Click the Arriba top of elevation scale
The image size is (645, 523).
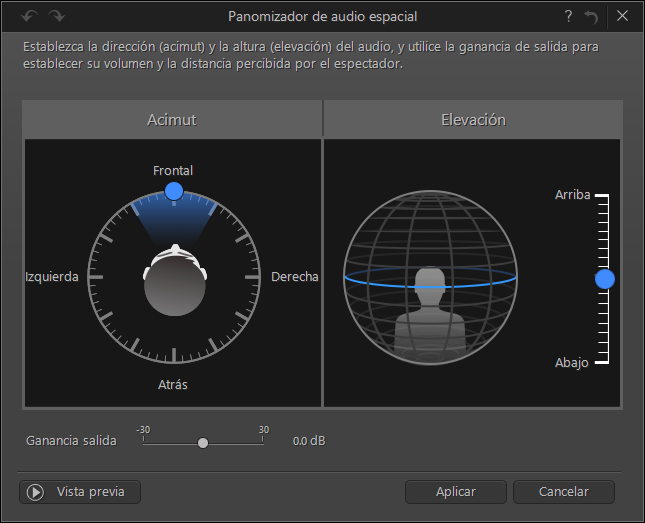pos(602,195)
